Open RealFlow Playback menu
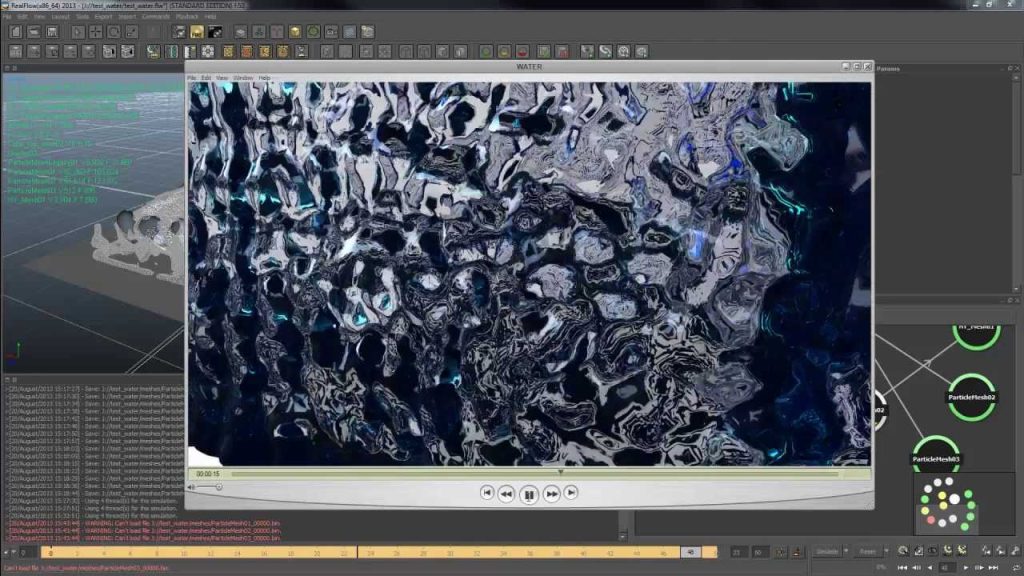The image size is (1024, 576). 187,16
